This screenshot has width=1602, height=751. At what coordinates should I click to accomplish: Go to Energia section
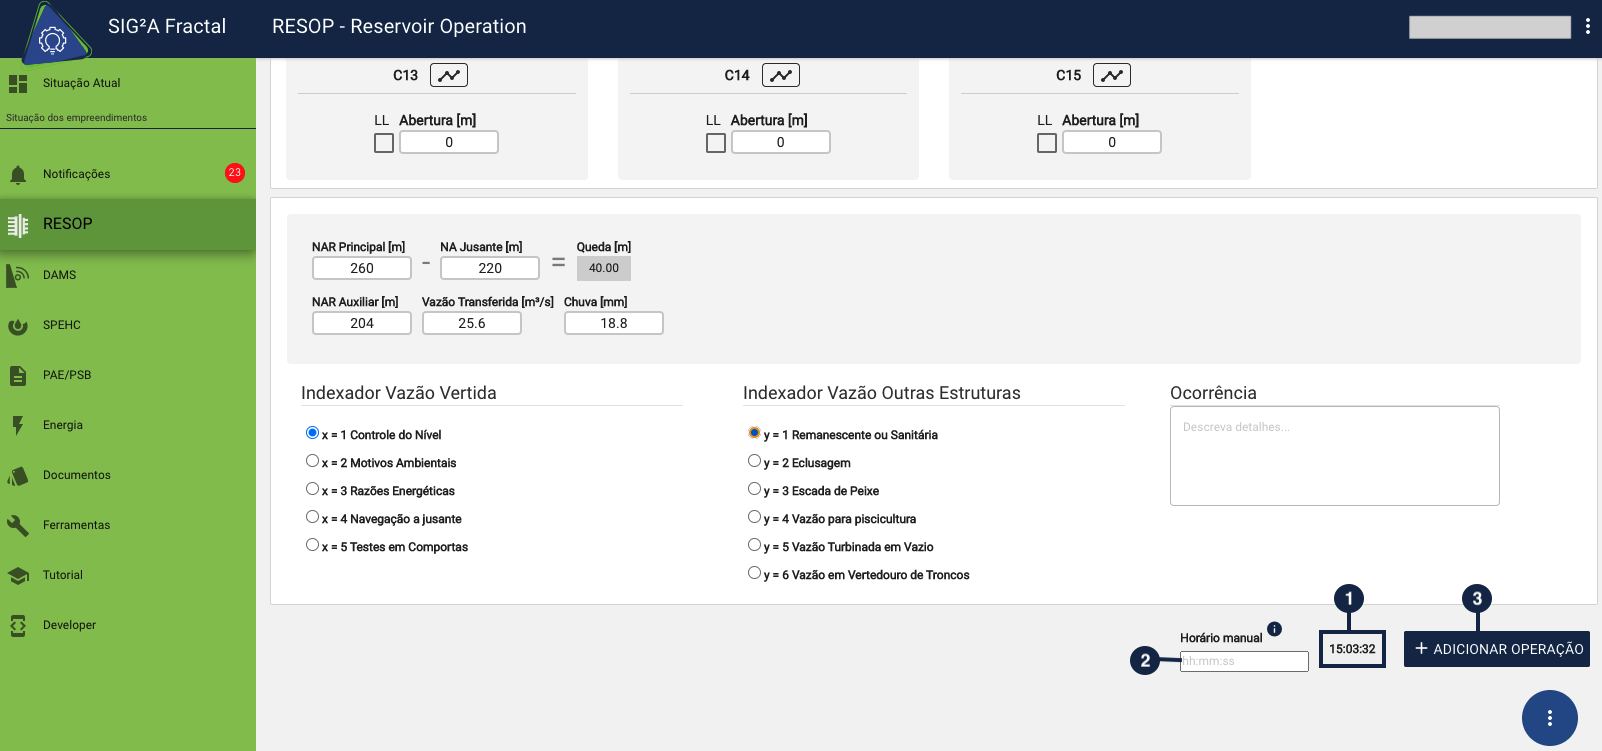128,425
